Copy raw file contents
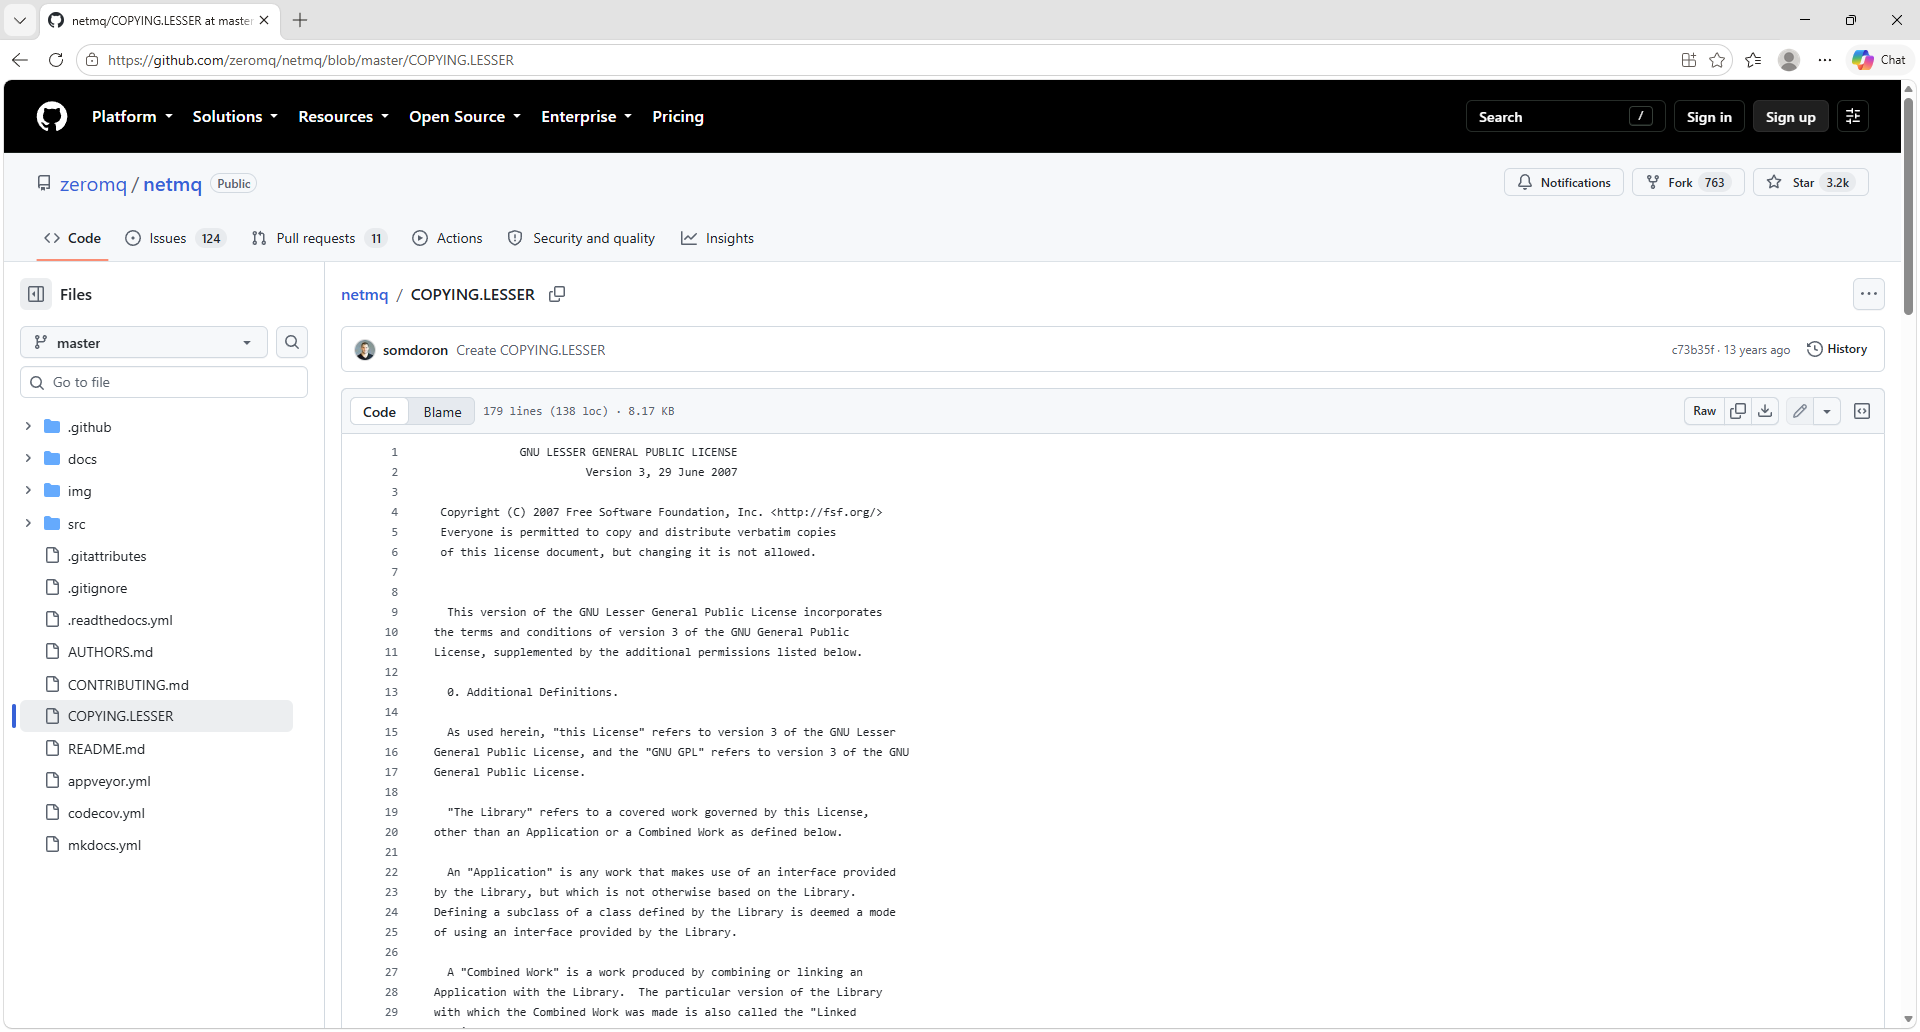This screenshot has width=1920, height=1032. 1738,411
